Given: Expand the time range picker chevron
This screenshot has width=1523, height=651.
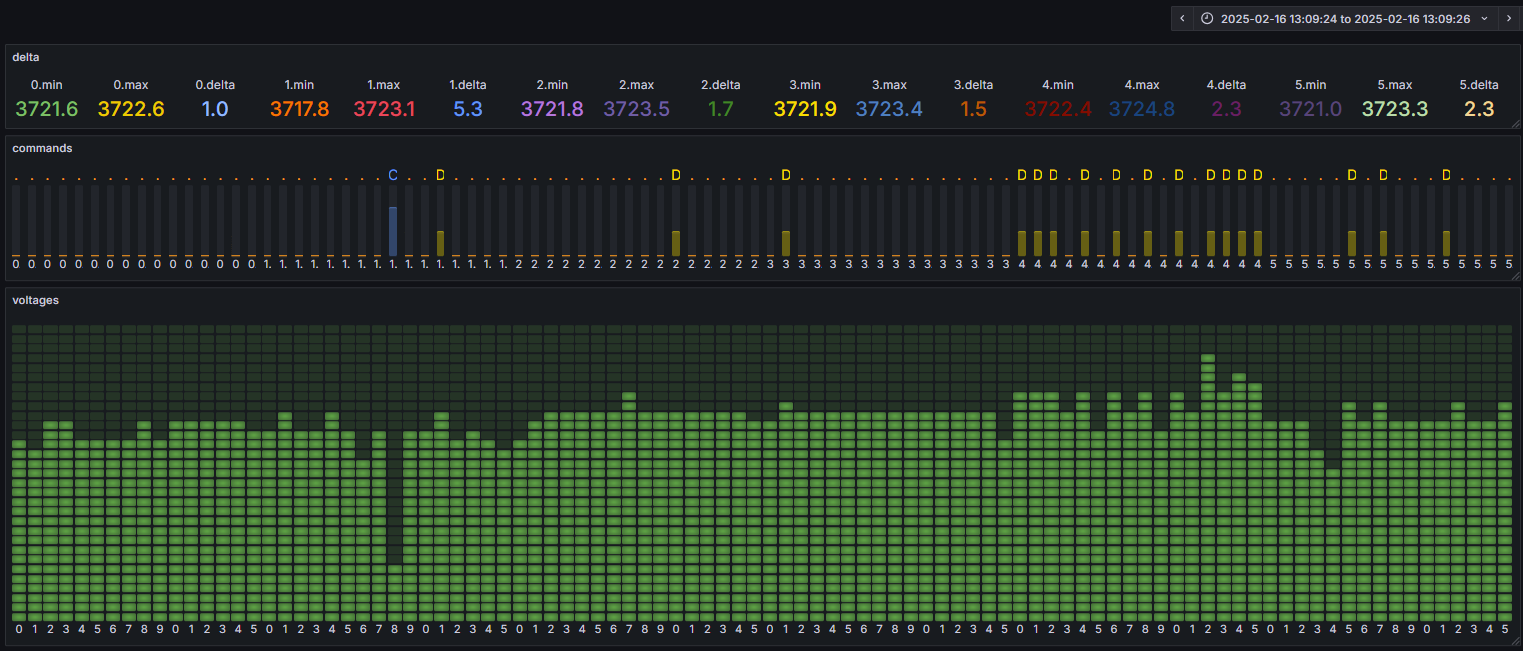Looking at the screenshot, I should point(1484,19).
